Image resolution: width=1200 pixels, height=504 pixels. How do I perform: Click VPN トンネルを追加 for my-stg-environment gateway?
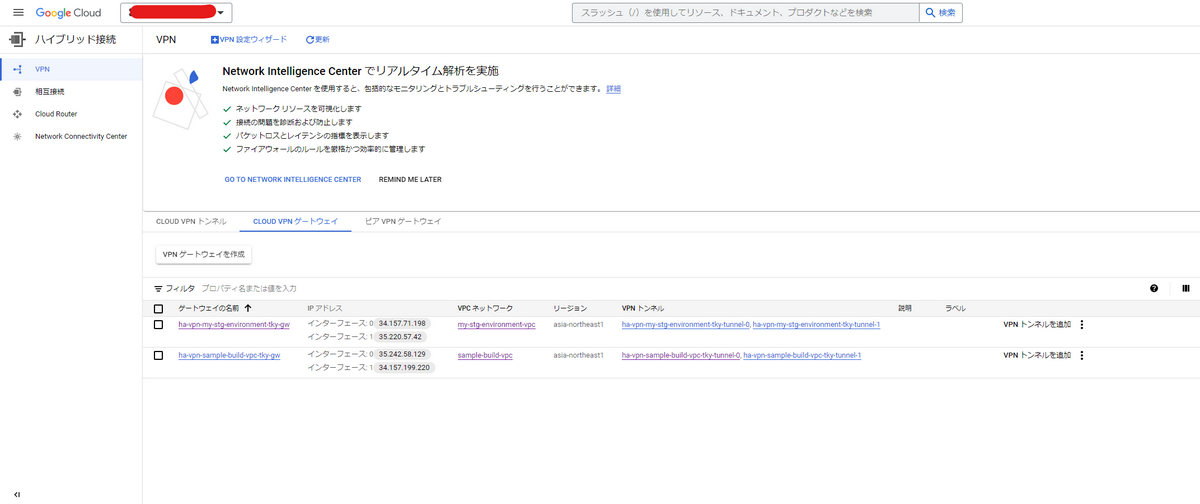(1037, 325)
